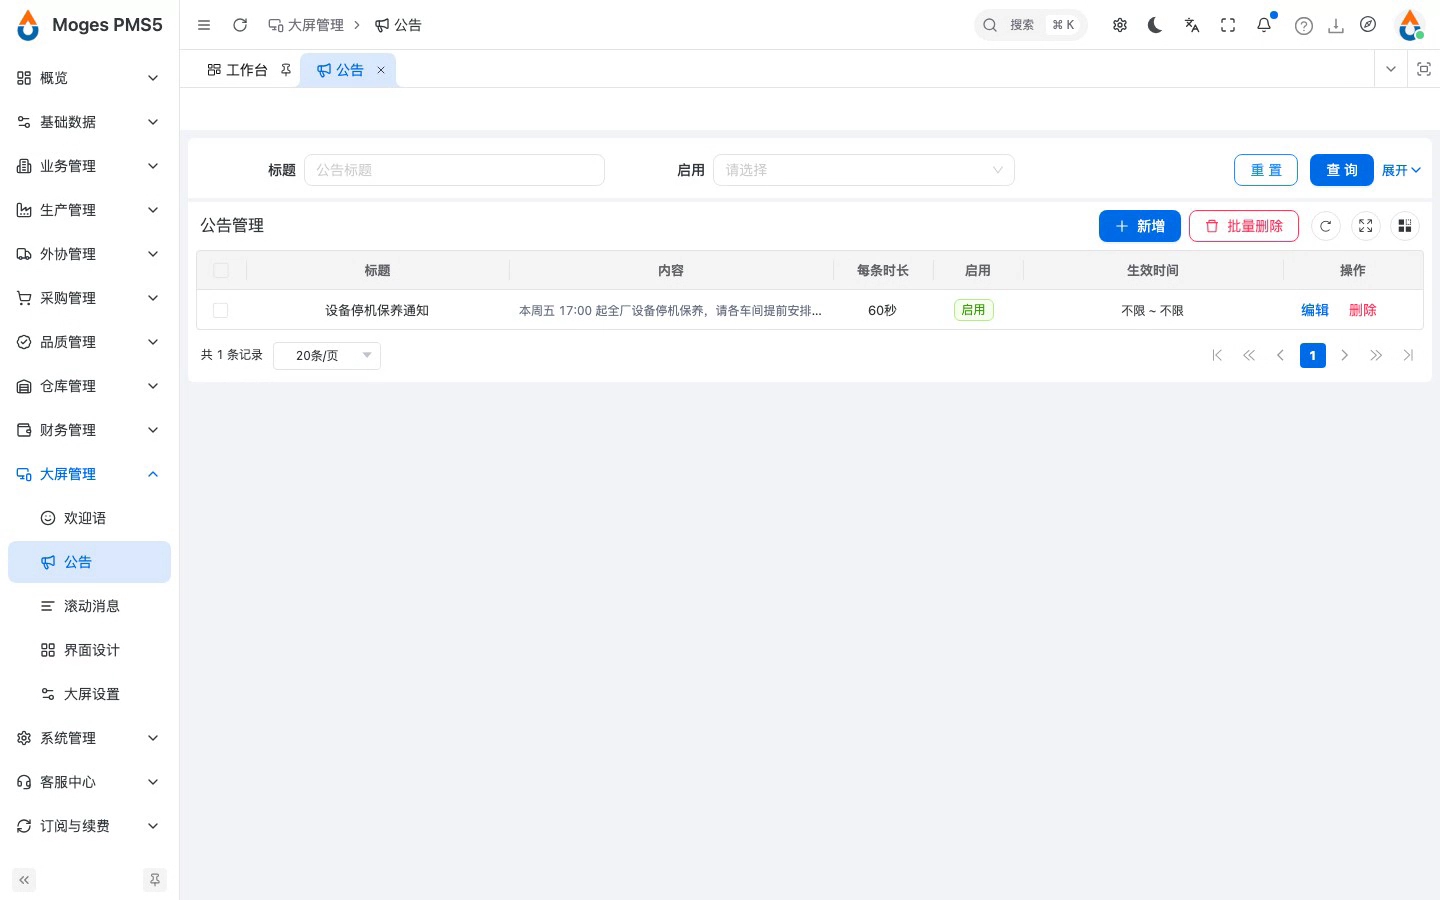Open the 启用 filter dropdown

click(x=864, y=170)
